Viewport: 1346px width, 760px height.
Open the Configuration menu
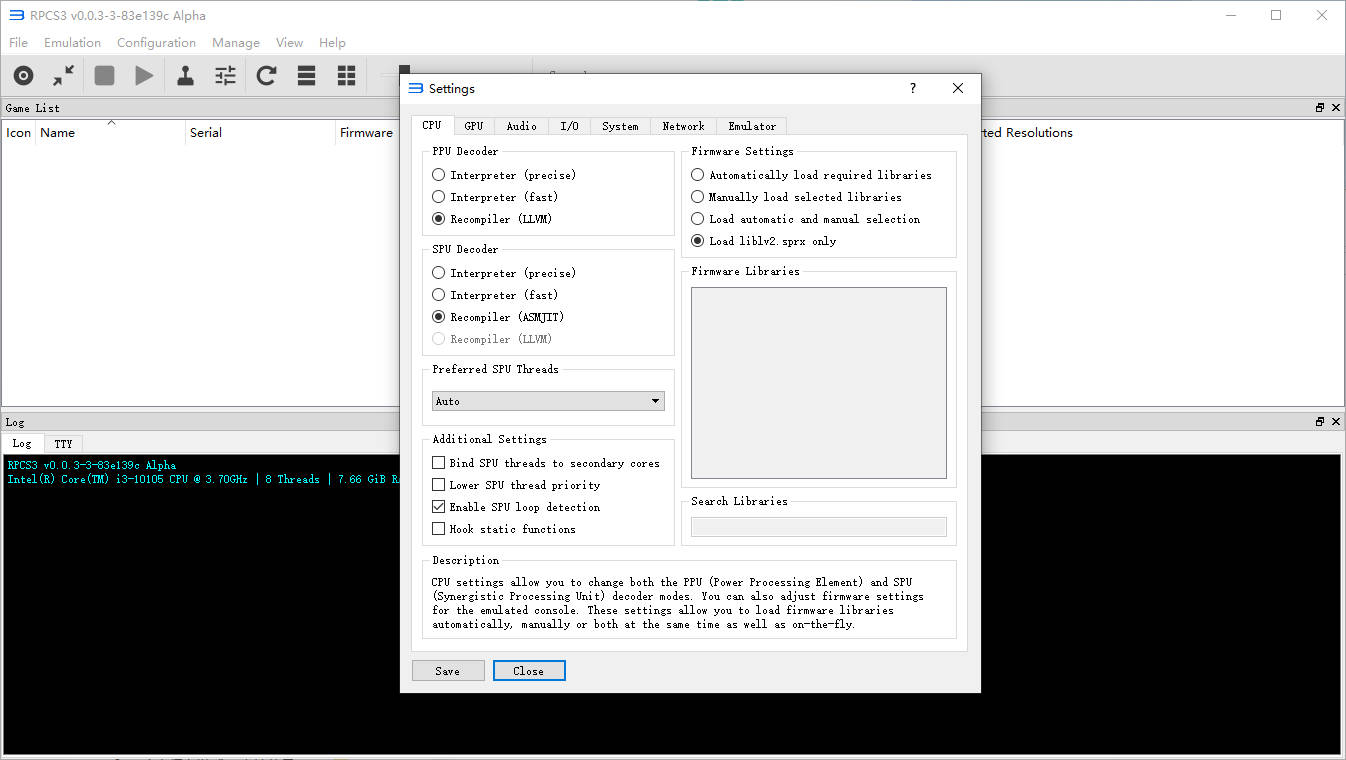156,43
